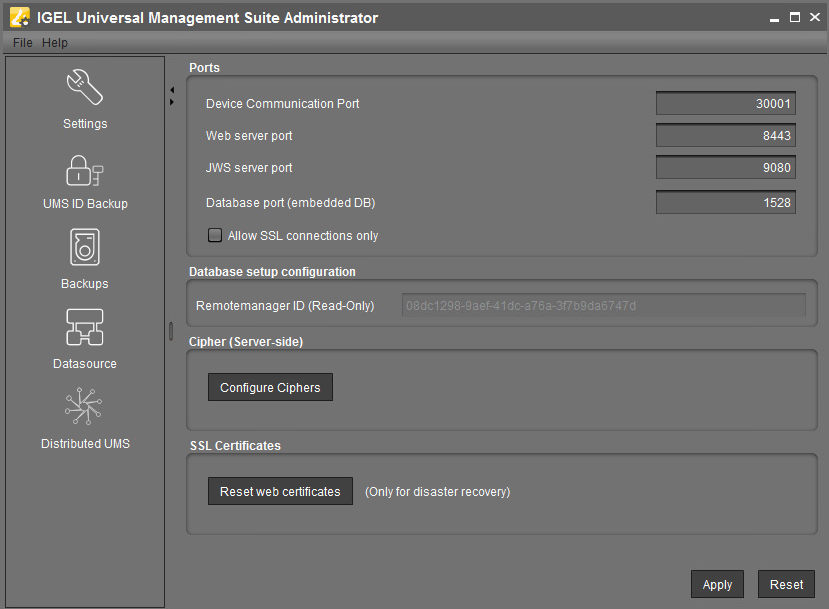Maximize the UMS Administrator window
The width and height of the screenshot is (829, 609).
(x=795, y=17)
